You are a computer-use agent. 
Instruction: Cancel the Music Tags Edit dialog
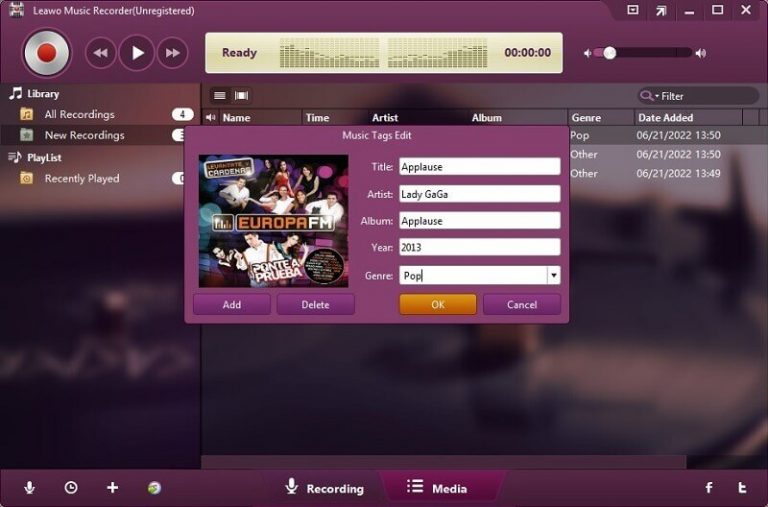pyautogui.click(x=522, y=305)
